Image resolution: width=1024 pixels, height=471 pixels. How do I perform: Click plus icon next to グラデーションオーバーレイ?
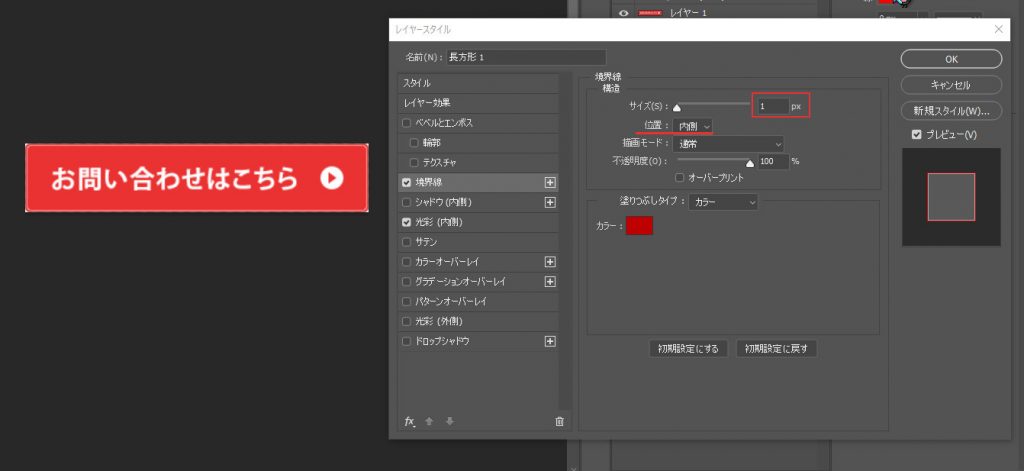(549, 282)
